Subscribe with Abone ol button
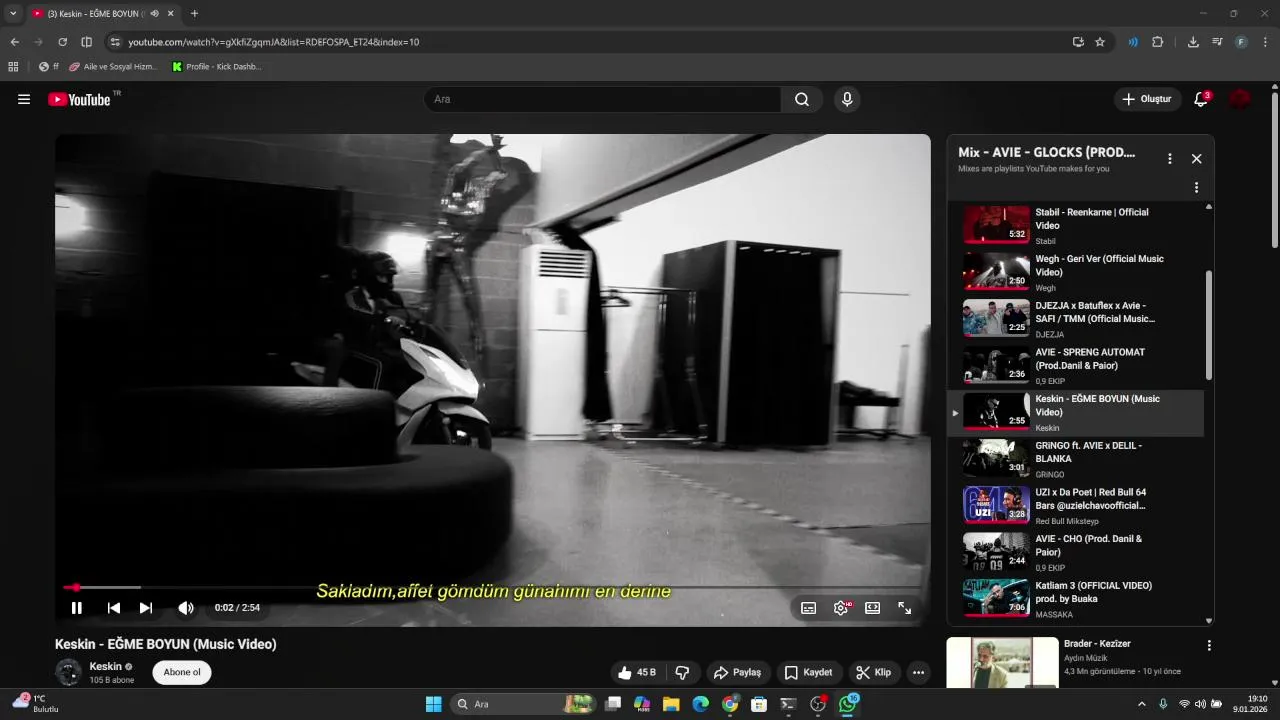1280x720 pixels. (182, 672)
